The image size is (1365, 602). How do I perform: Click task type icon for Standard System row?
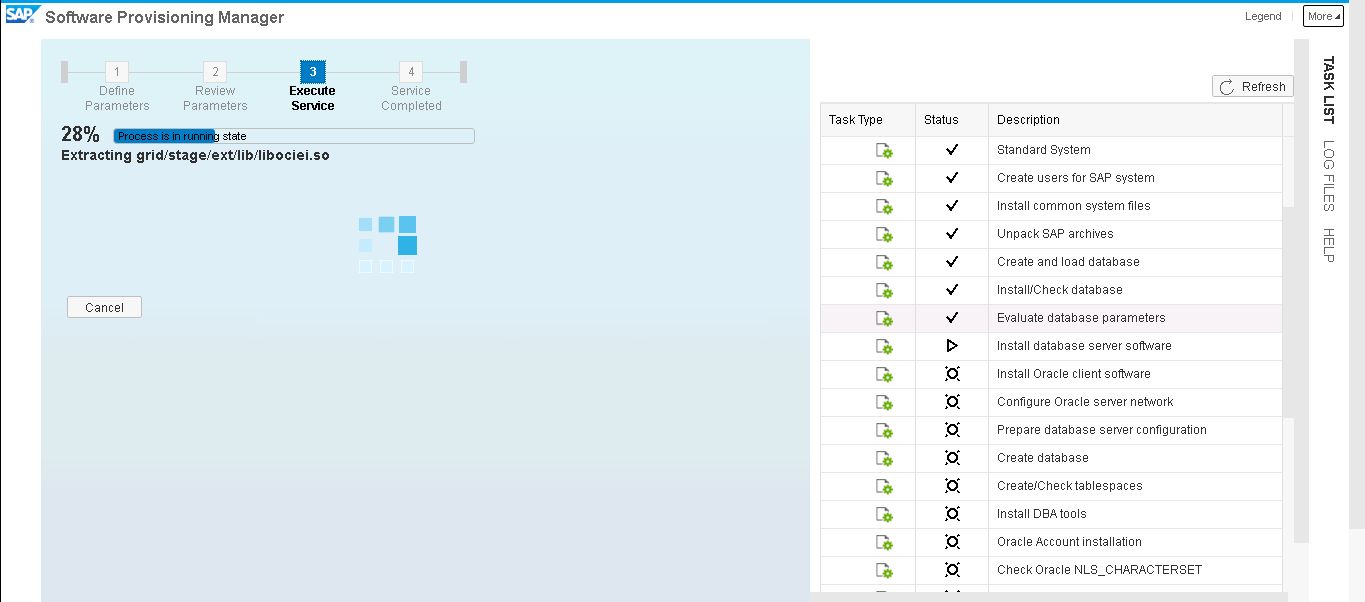click(884, 150)
